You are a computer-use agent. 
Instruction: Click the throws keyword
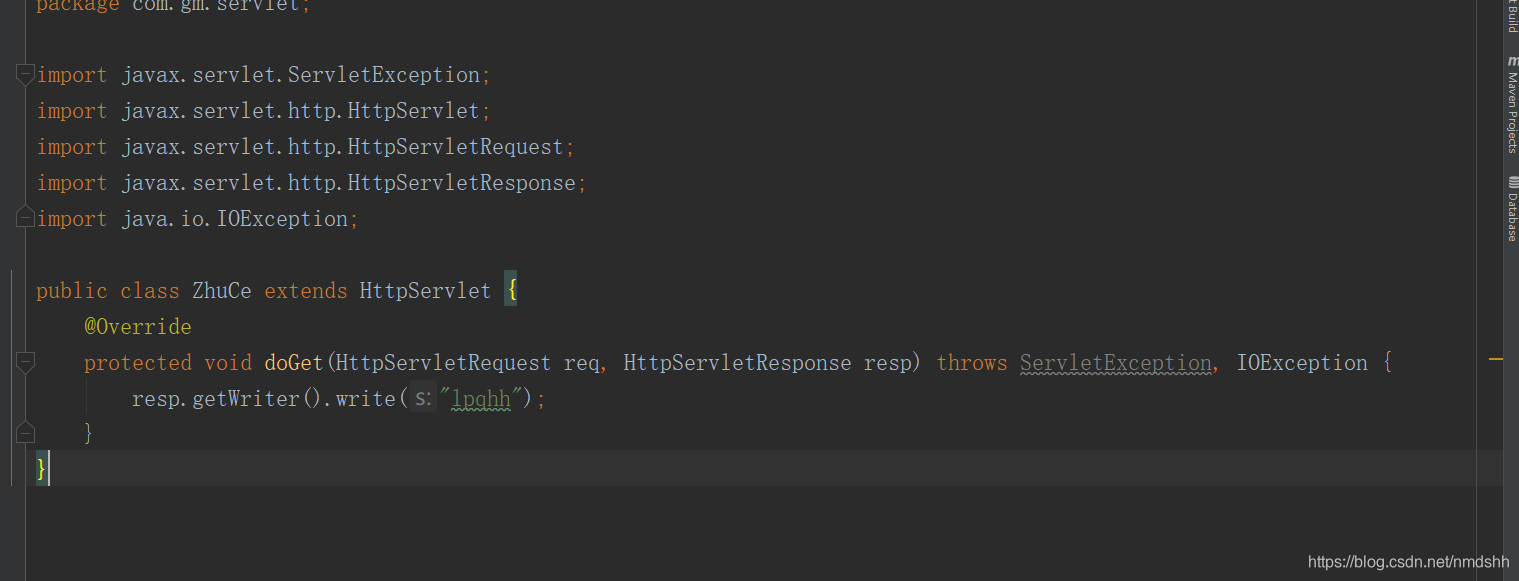click(x=972, y=363)
